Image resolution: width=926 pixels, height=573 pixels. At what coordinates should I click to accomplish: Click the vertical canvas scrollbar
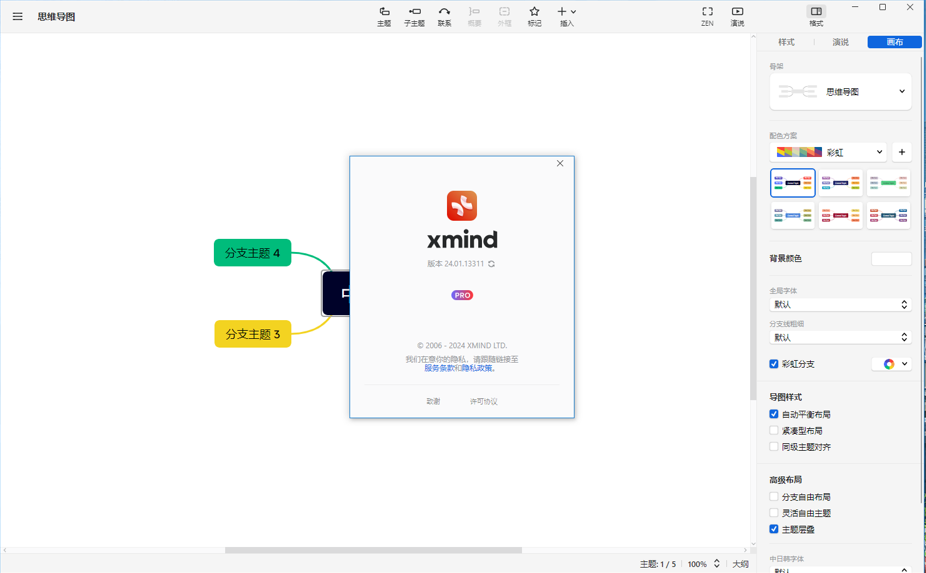[753, 288]
